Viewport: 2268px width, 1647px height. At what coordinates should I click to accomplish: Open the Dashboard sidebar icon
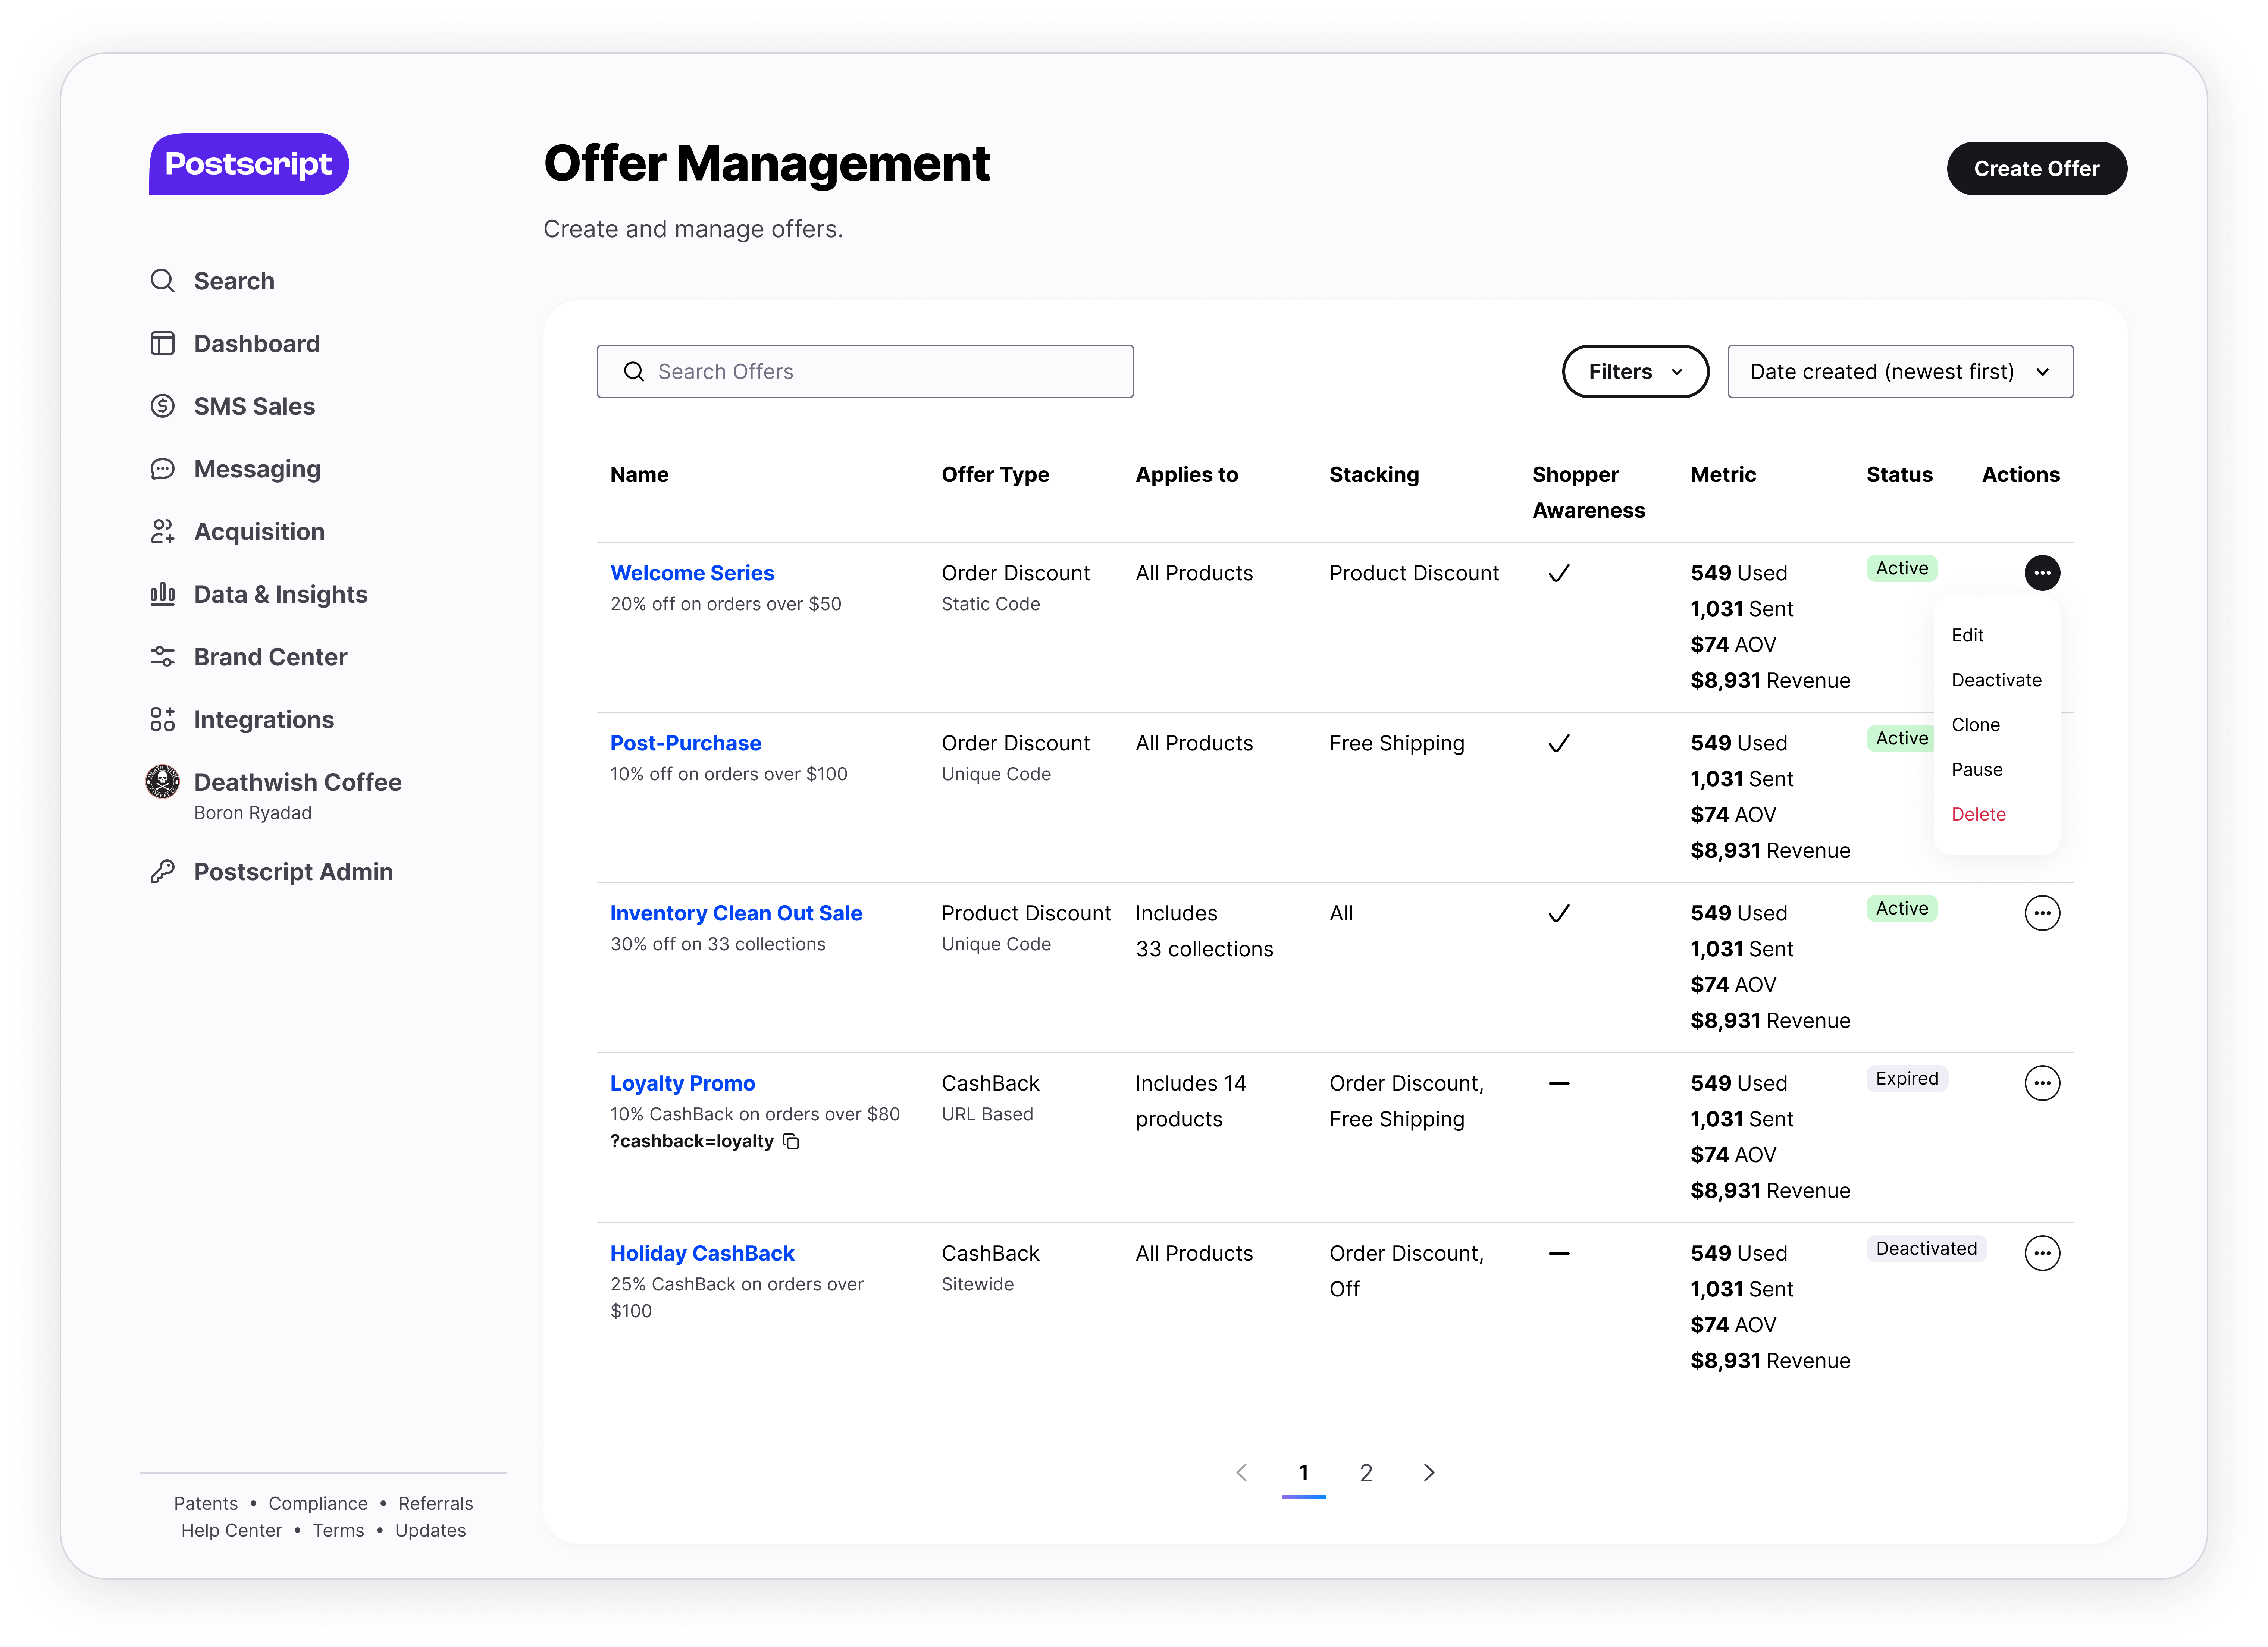pyautogui.click(x=162, y=344)
